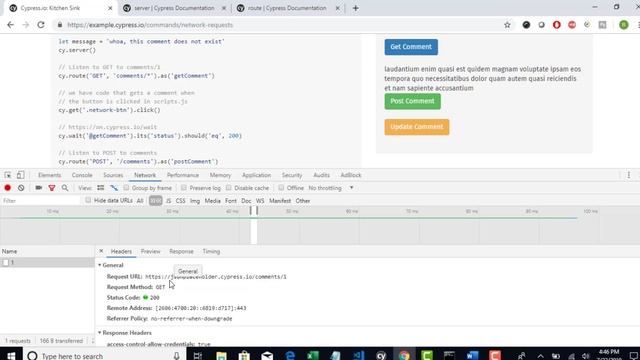
Task: Select the XHR filter type
Action: pos(156,201)
